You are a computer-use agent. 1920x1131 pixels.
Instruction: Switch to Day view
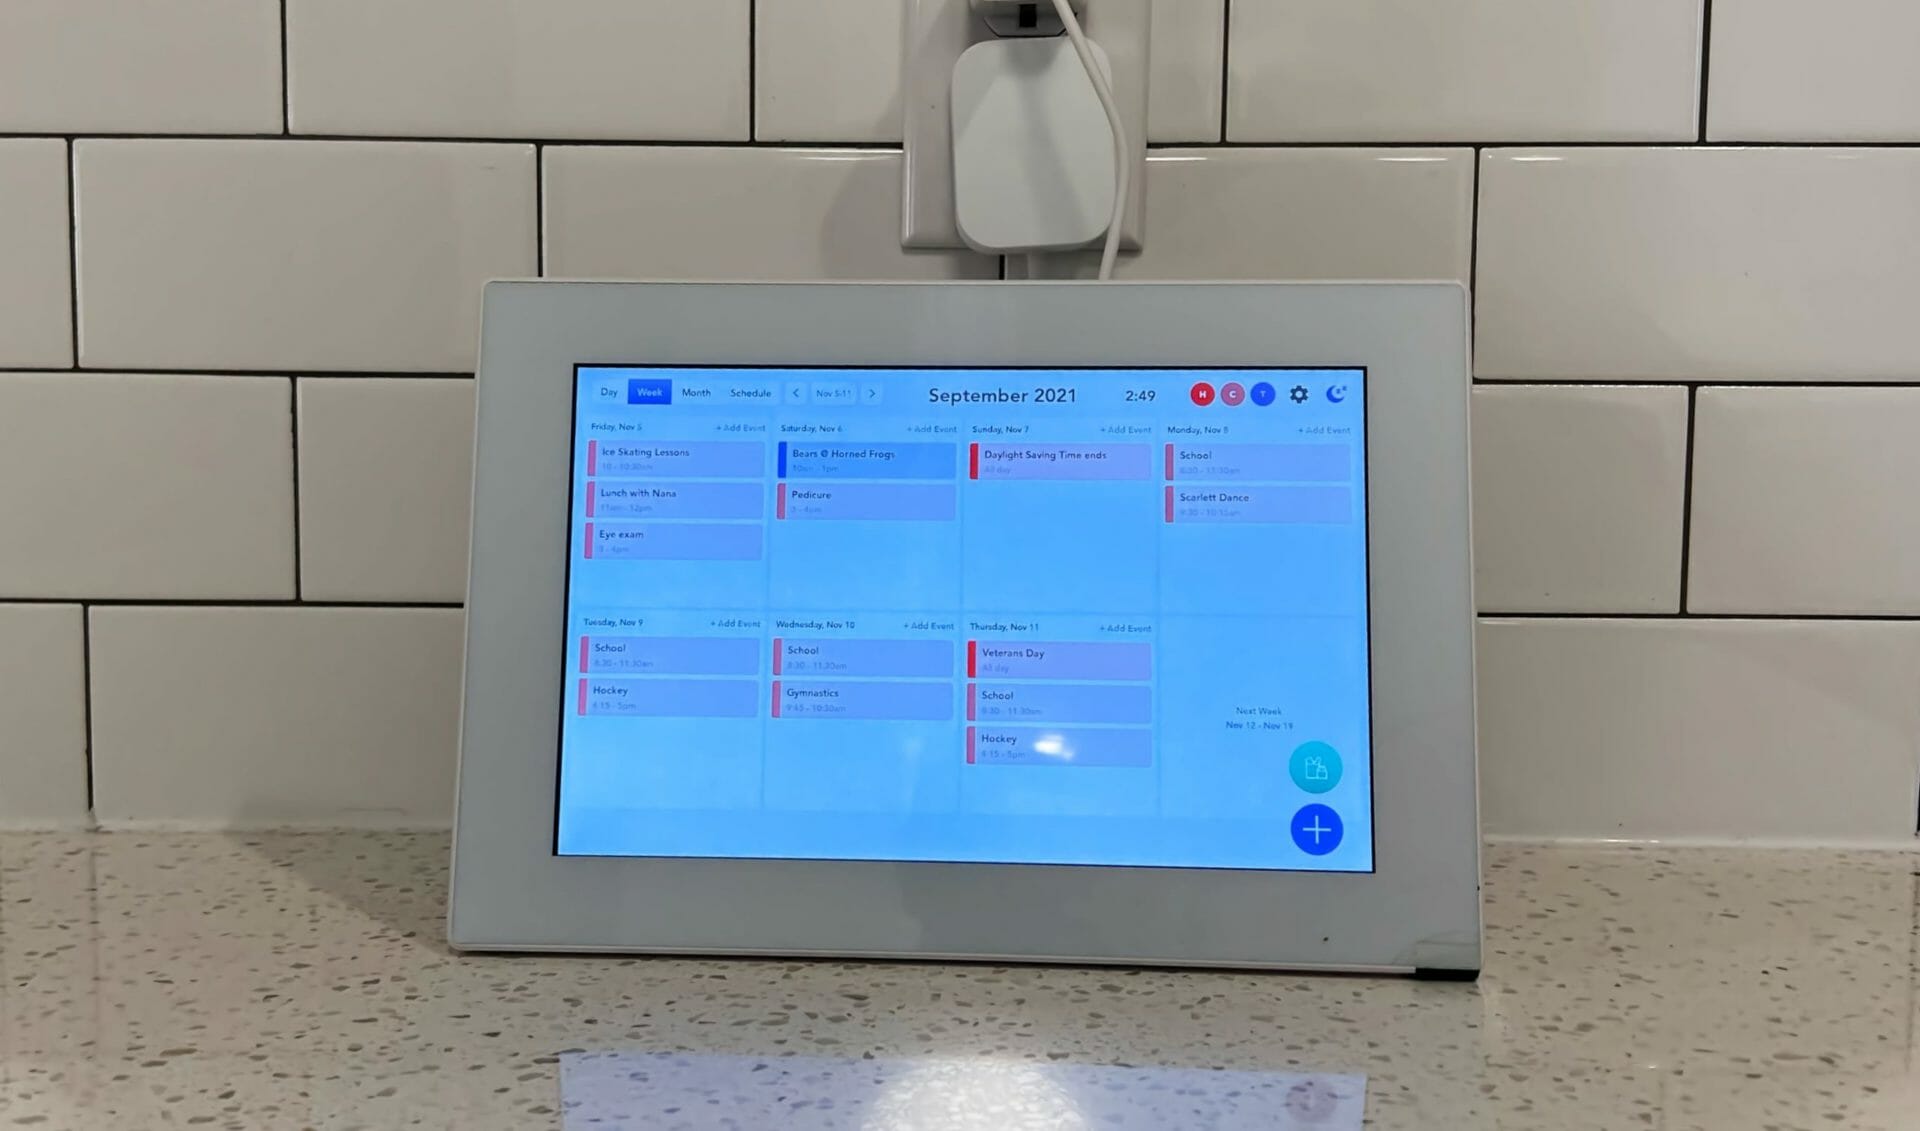click(x=609, y=392)
